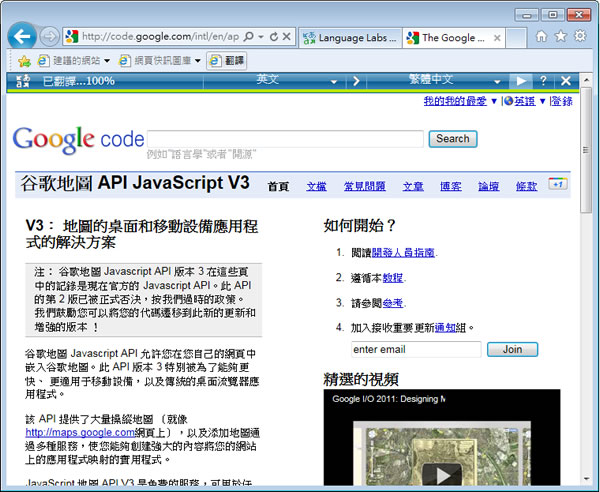
Task: Click the Join button
Action: pyautogui.click(x=512, y=350)
